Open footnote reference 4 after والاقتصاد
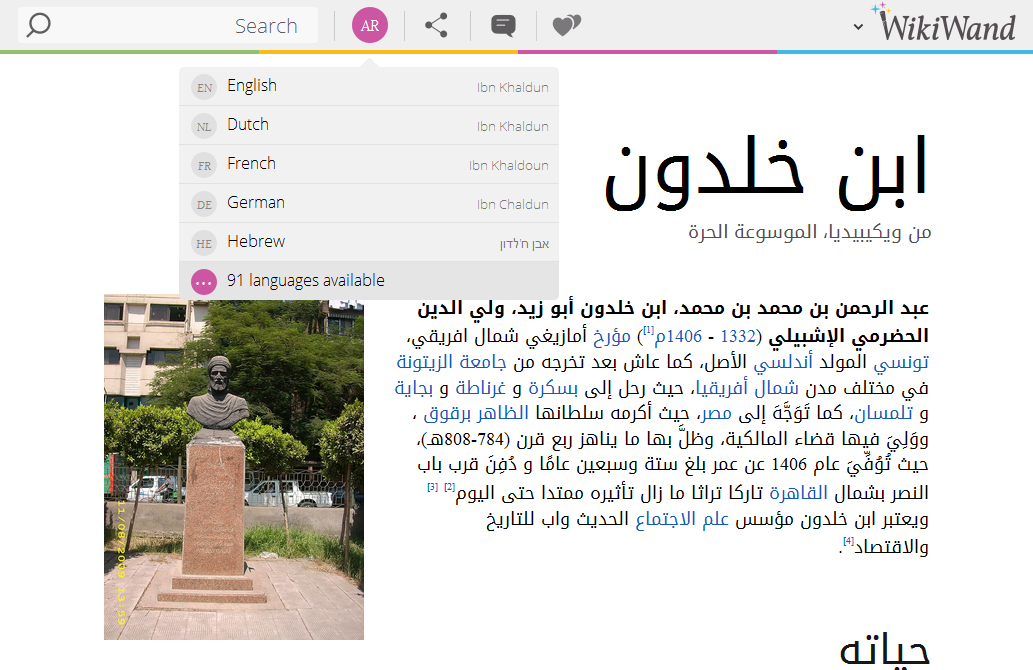 (x=848, y=541)
